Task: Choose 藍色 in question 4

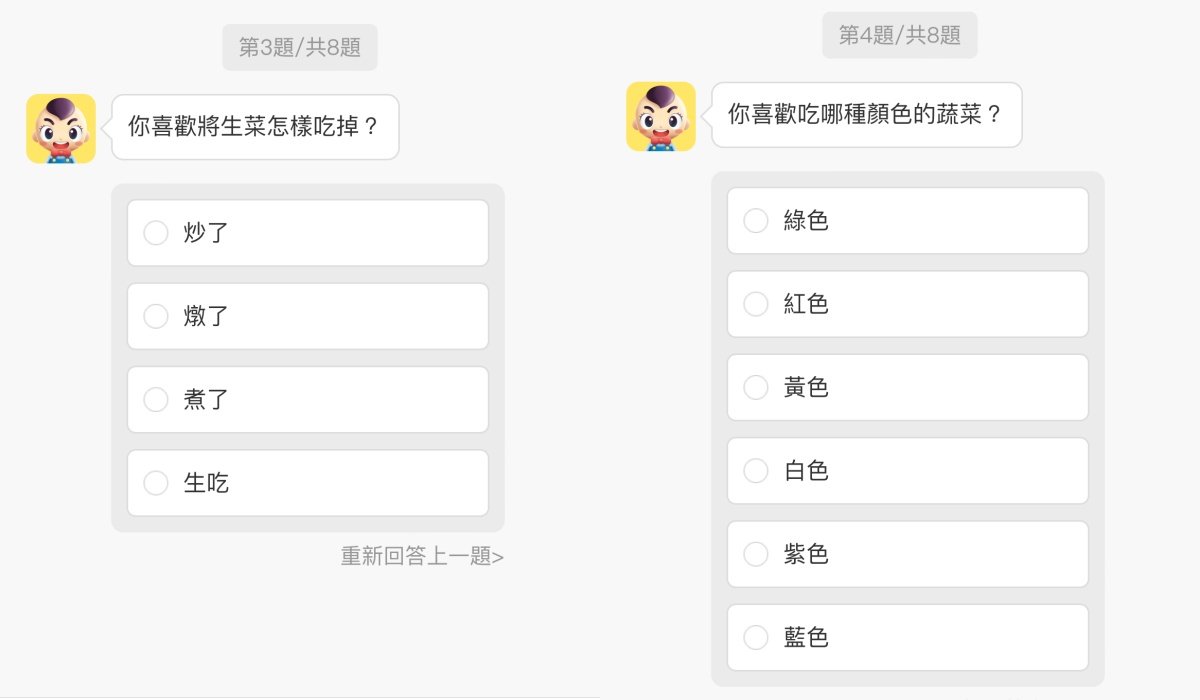Action: point(756,637)
